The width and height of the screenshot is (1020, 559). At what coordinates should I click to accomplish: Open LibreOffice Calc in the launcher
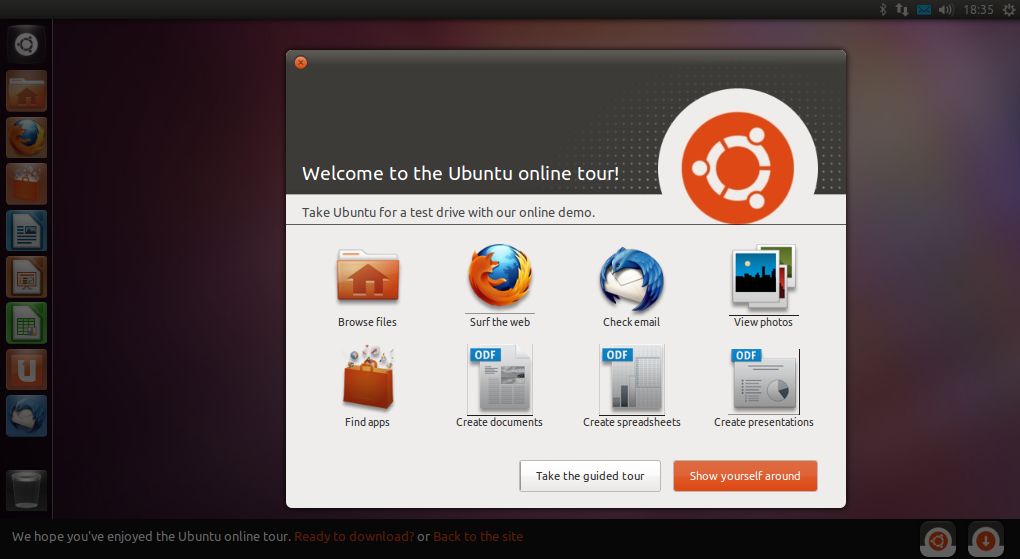tap(26, 323)
